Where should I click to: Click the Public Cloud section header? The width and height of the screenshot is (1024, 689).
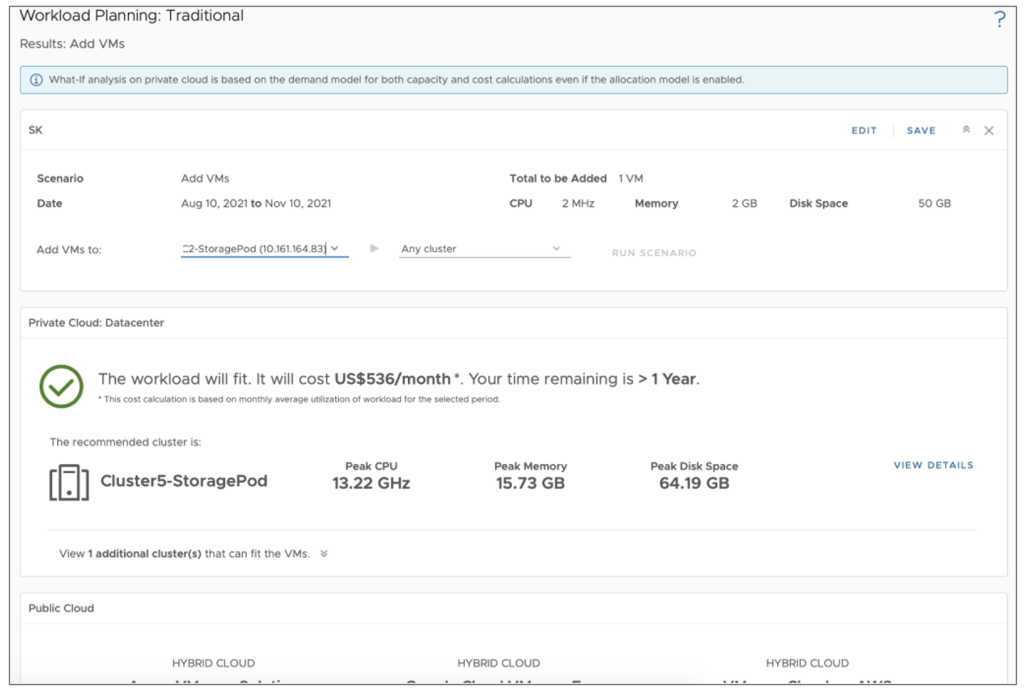tap(61, 607)
